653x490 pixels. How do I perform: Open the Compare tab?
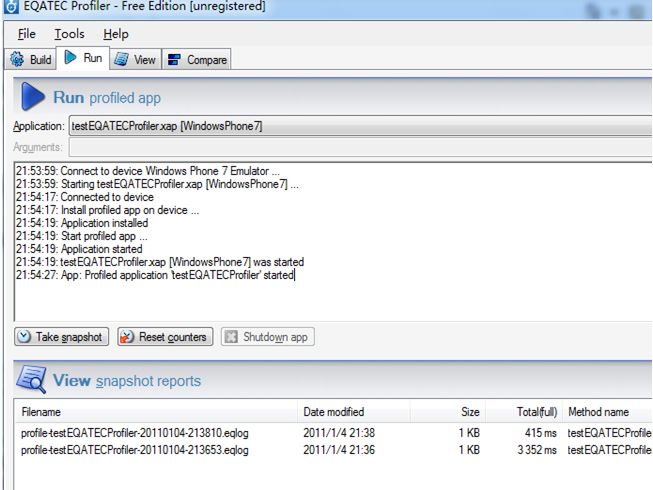197,60
